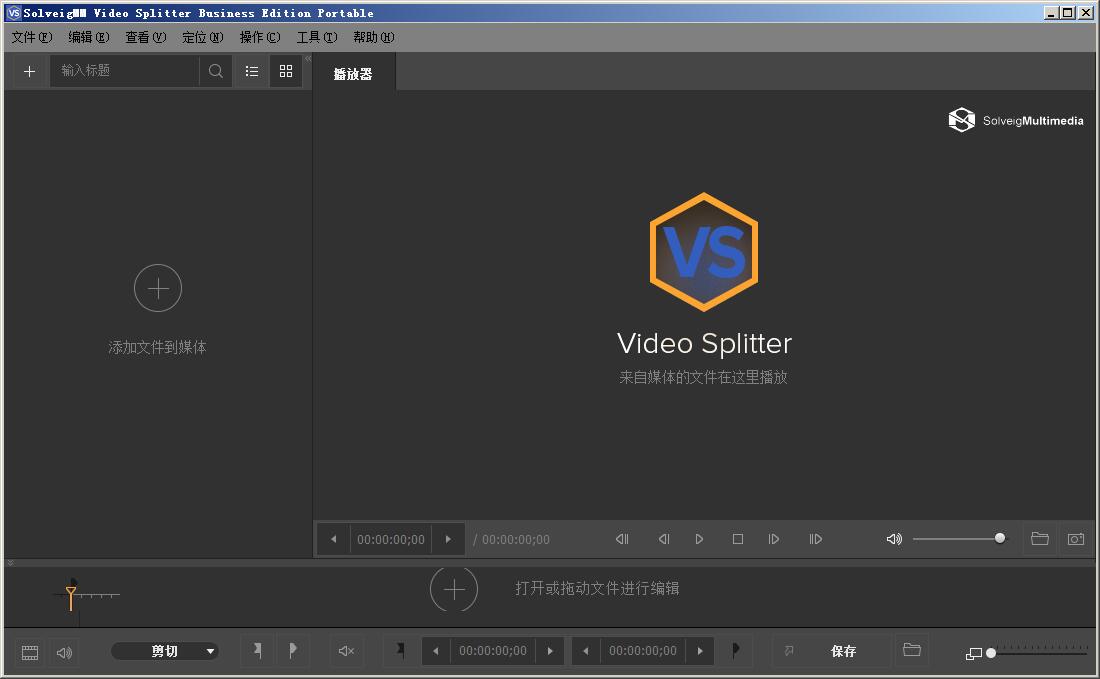Open the 编辑 menu

(x=88, y=37)
